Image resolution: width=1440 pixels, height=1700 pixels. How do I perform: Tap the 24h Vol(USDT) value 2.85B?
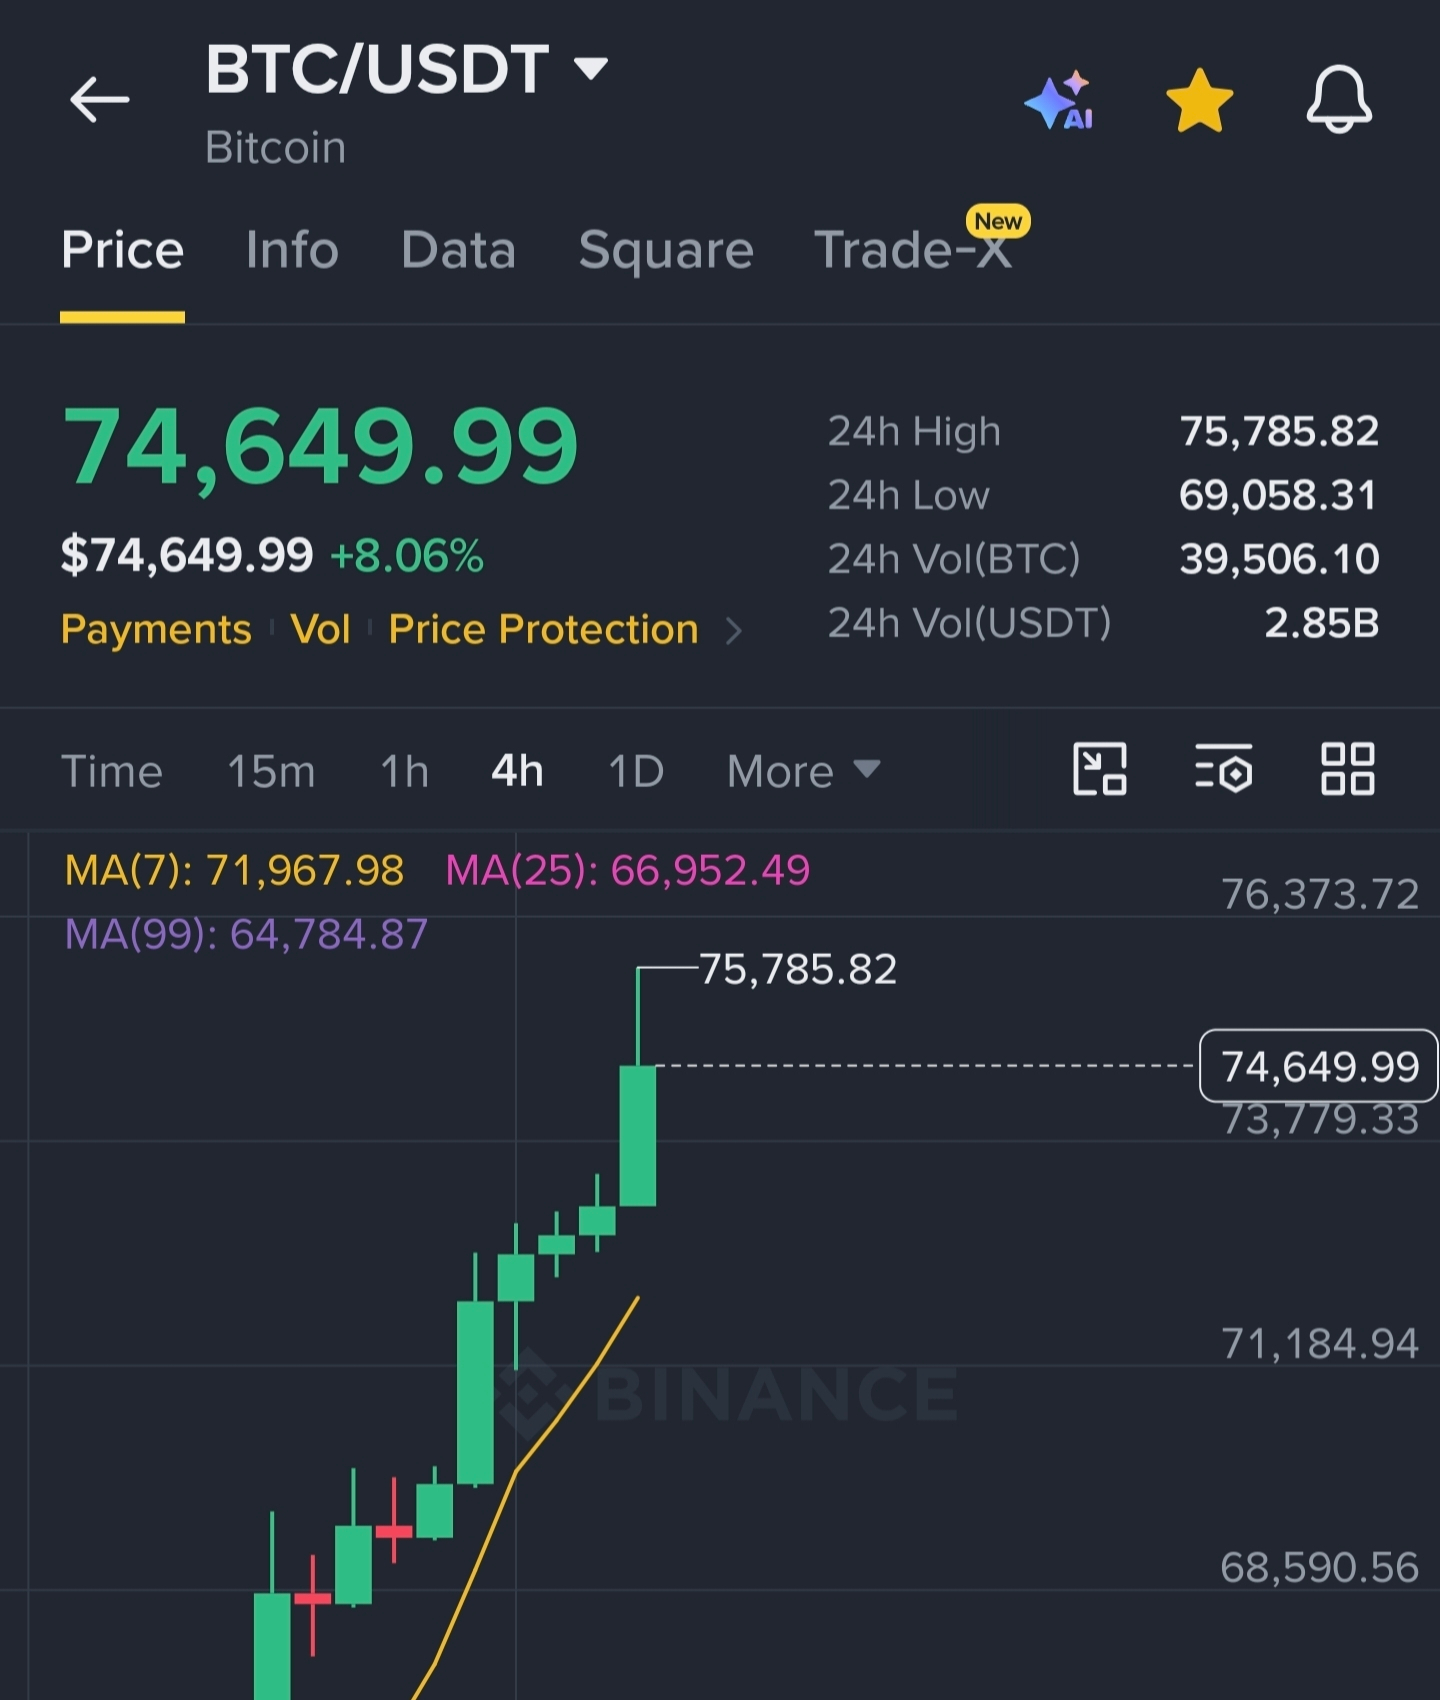(x=1321, y=623)
